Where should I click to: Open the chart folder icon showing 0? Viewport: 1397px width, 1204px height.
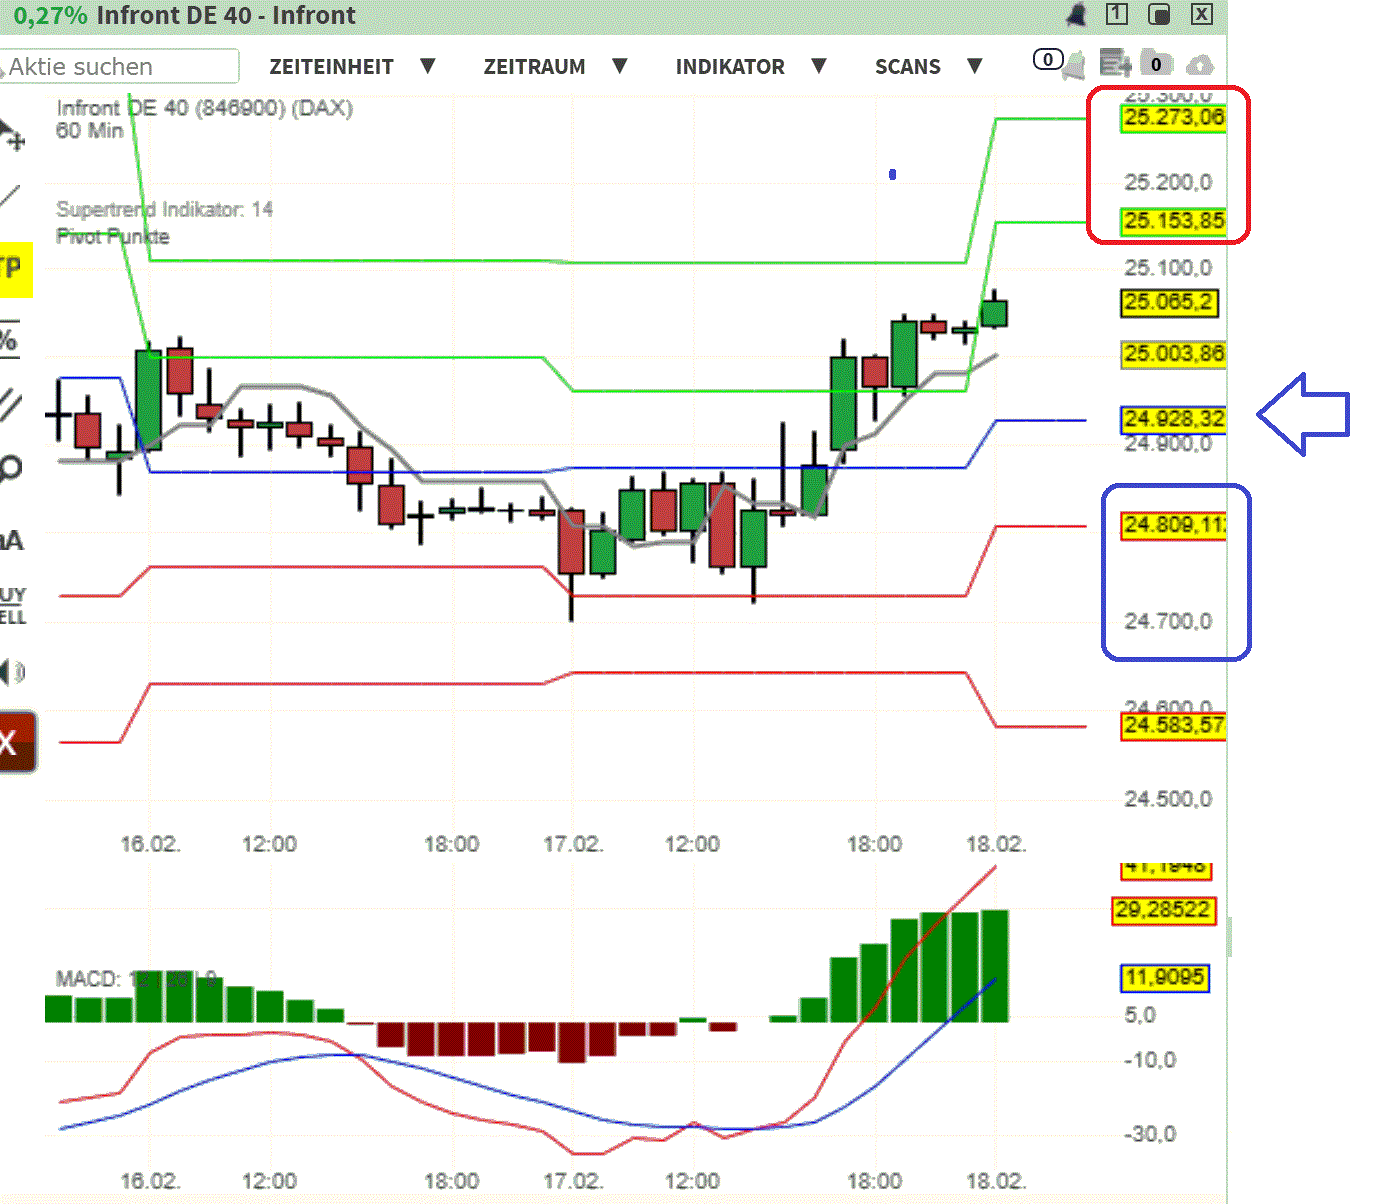[x=1156, y=63]
